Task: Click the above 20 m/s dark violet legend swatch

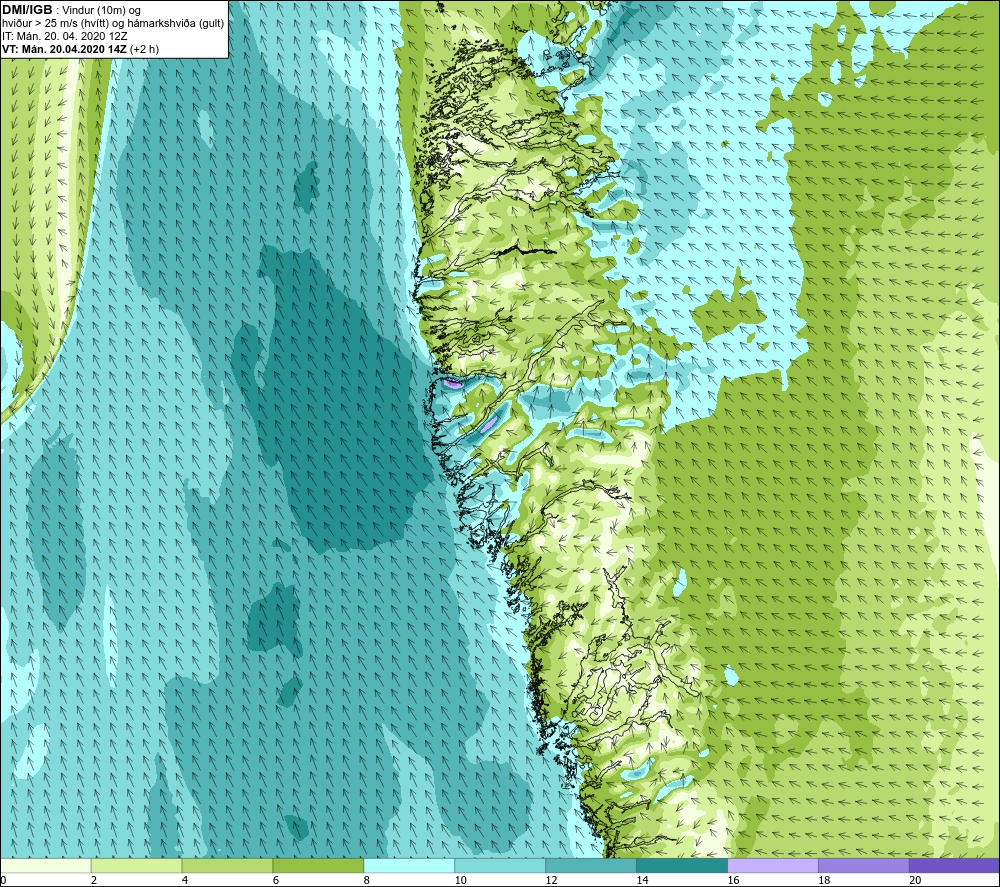Action: (x=954, y=865)
